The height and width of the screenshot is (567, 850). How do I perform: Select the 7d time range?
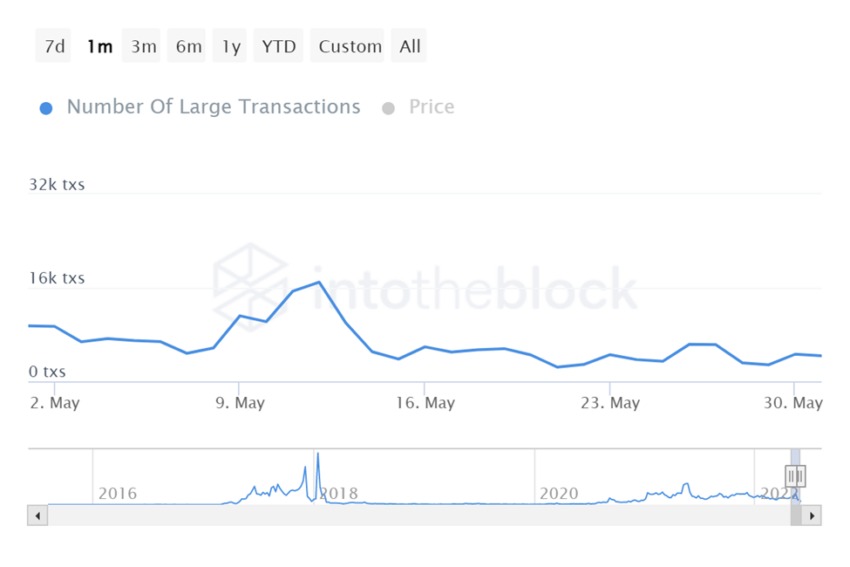pyautogui.click(x=54, y=46)
